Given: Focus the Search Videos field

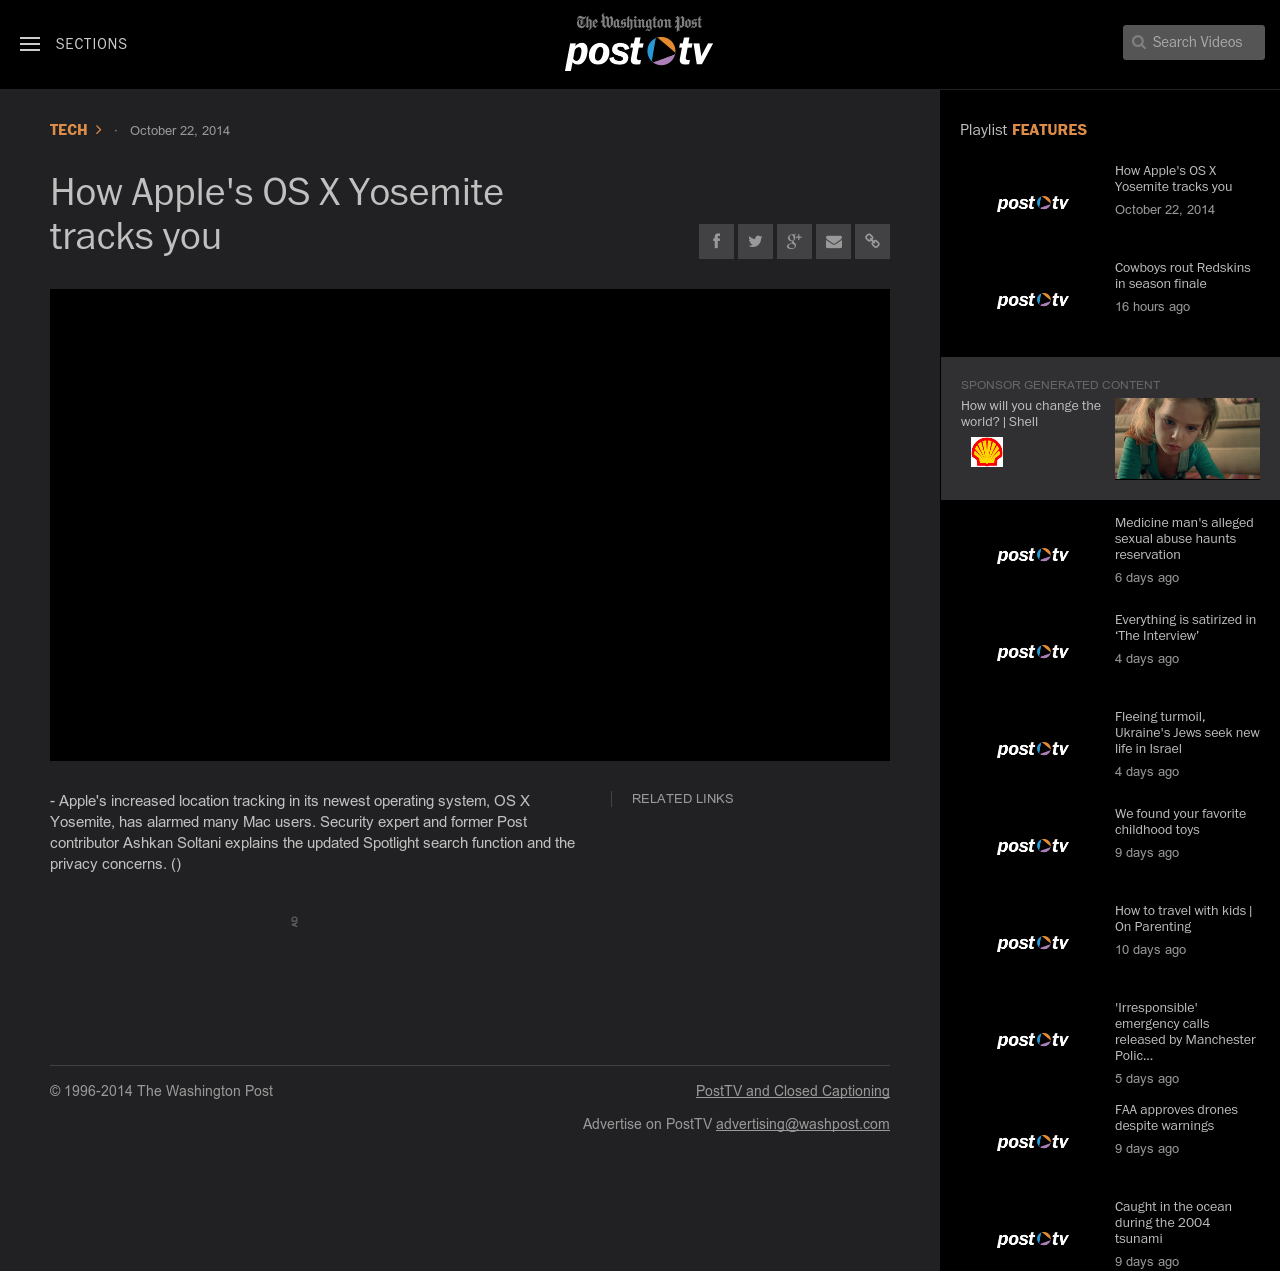Looking at the screenshot, I should pos(1194,43).
